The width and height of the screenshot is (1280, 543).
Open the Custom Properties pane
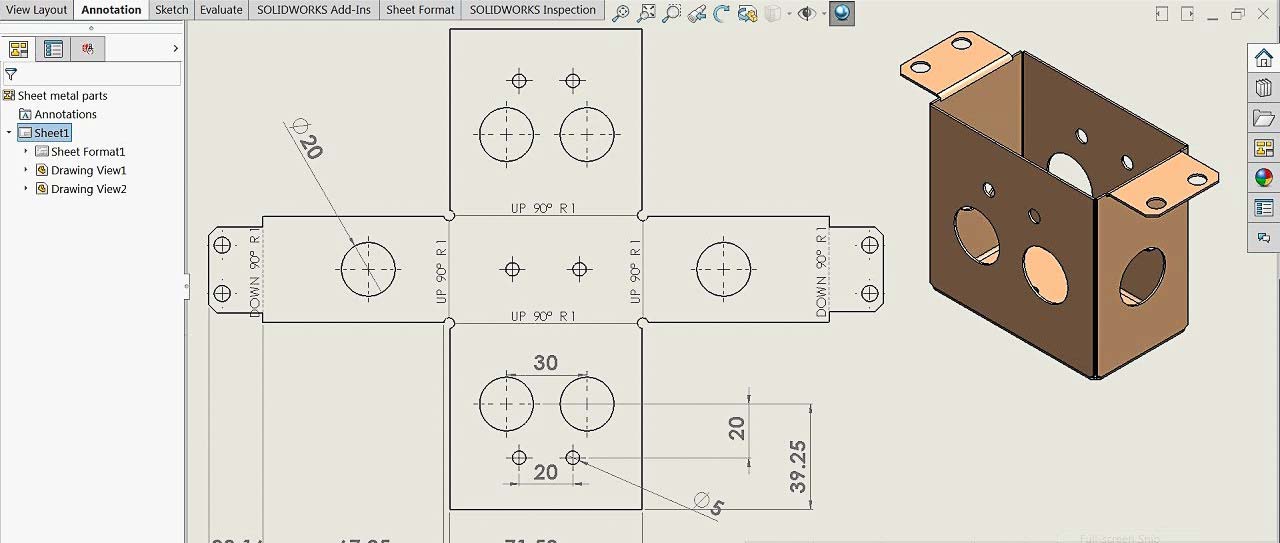(1264, 208)
